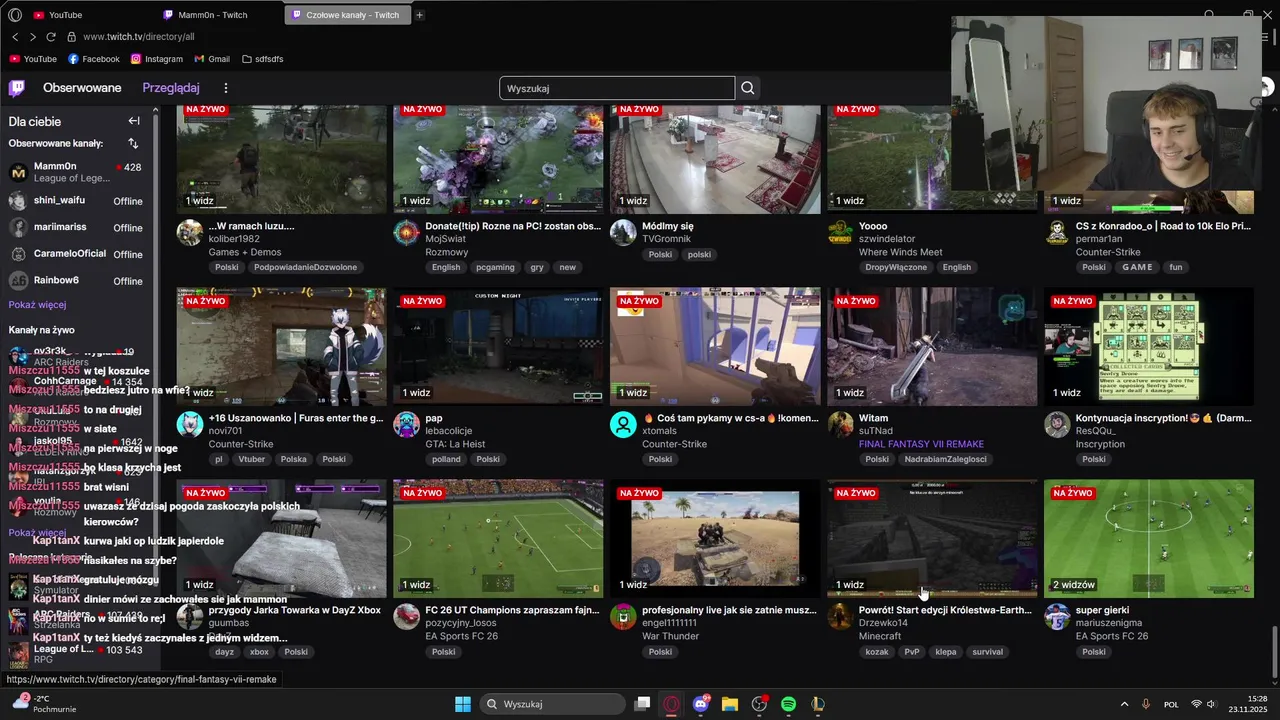Click mariuszenigma channel avatar
Screen dimensions: 1280x720
1057,617
